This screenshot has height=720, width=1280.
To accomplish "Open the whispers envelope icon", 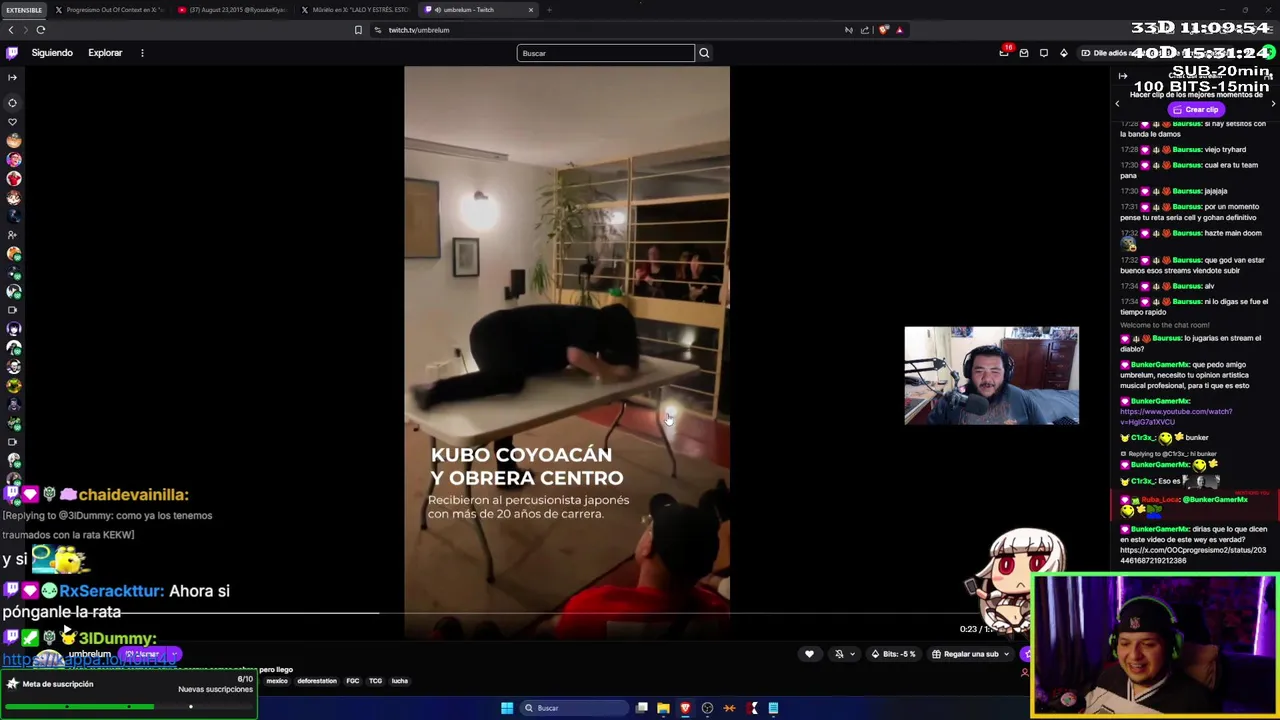I will point(1024,53).
